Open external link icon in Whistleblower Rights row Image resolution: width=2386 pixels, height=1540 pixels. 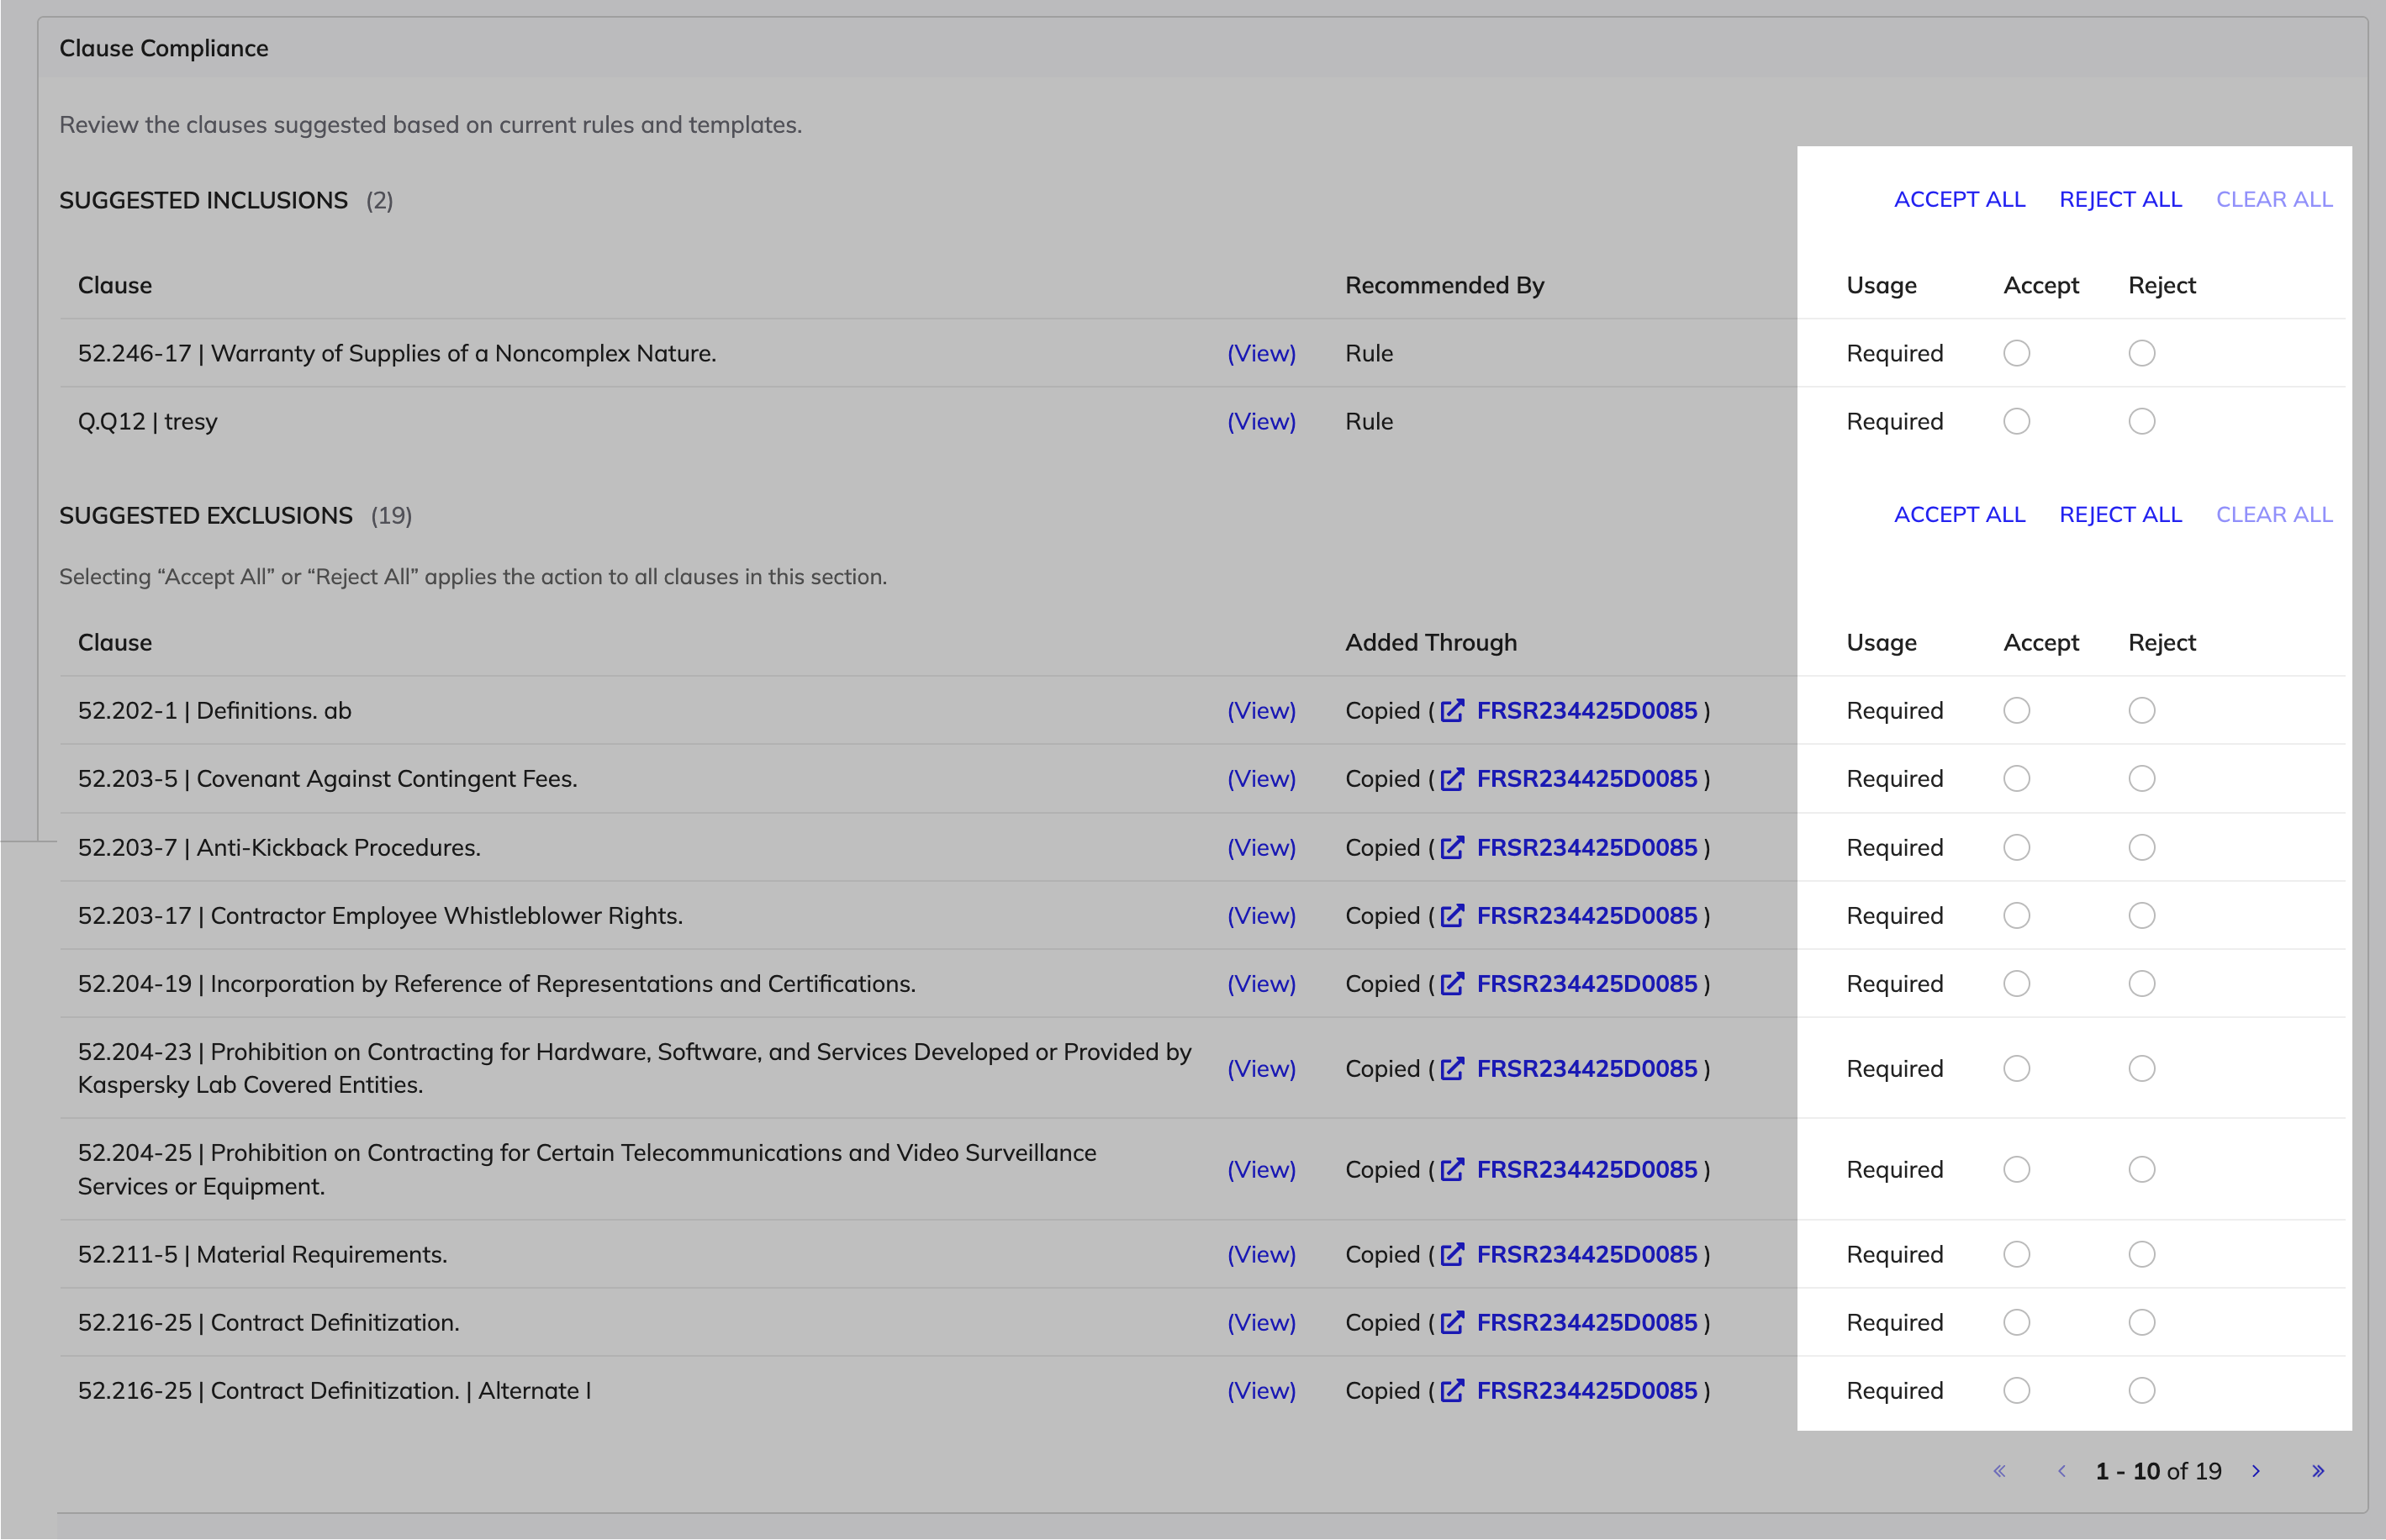point(1452,916)
